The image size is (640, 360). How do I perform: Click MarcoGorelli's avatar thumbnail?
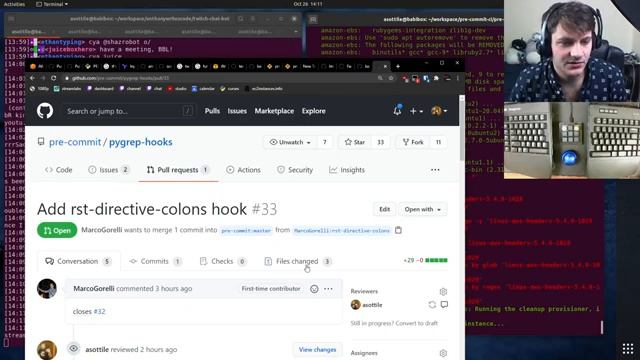pyautogui.click(x=47, y=289)
